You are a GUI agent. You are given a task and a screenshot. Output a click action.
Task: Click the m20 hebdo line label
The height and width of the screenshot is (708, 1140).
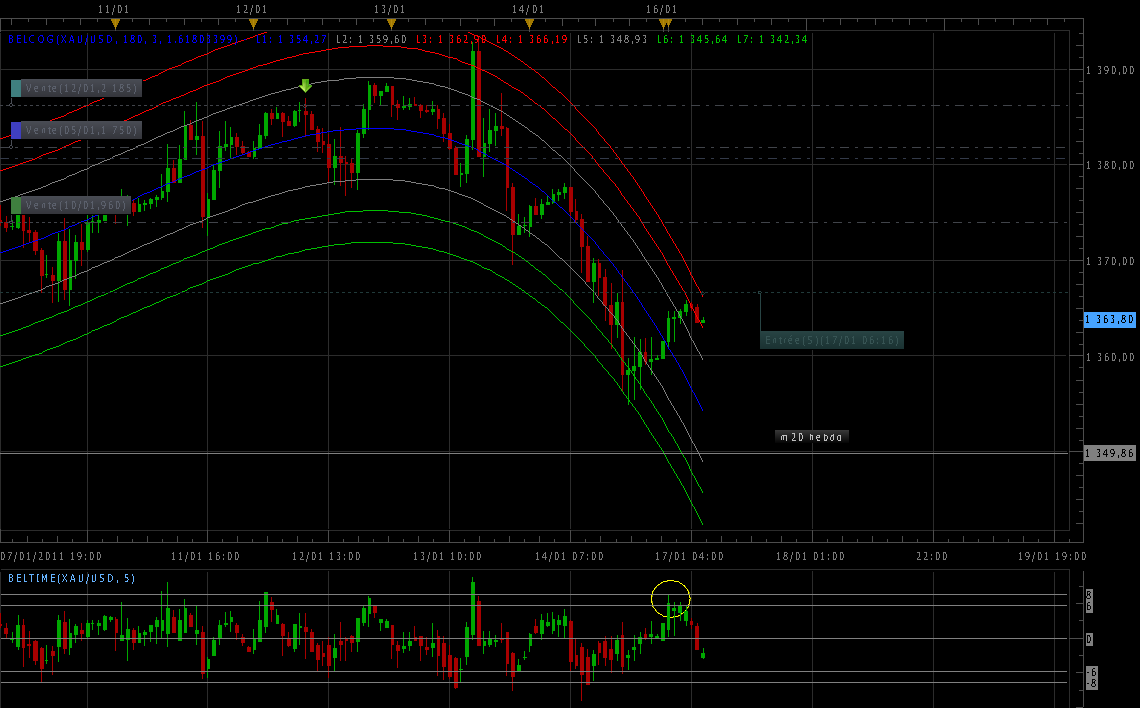coord(812,437)
